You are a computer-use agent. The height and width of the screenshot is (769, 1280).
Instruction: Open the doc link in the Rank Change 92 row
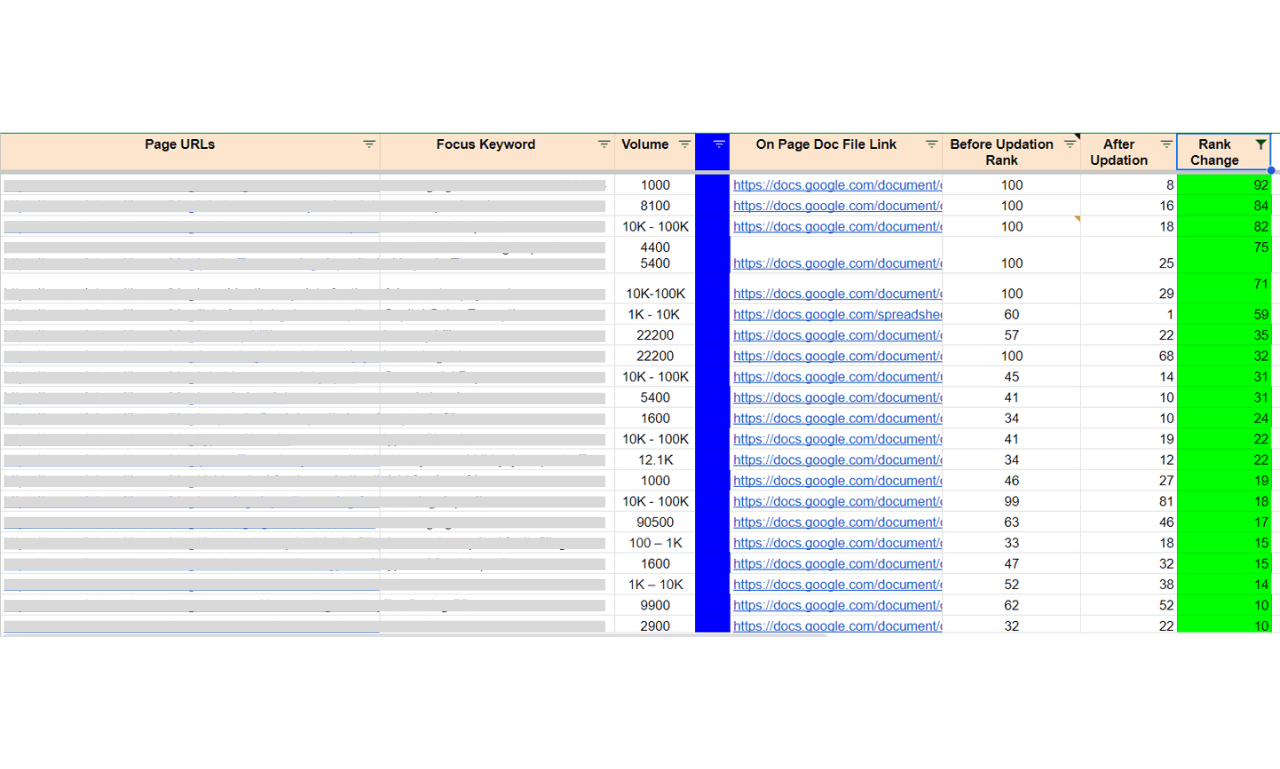[x=837, y=185]
